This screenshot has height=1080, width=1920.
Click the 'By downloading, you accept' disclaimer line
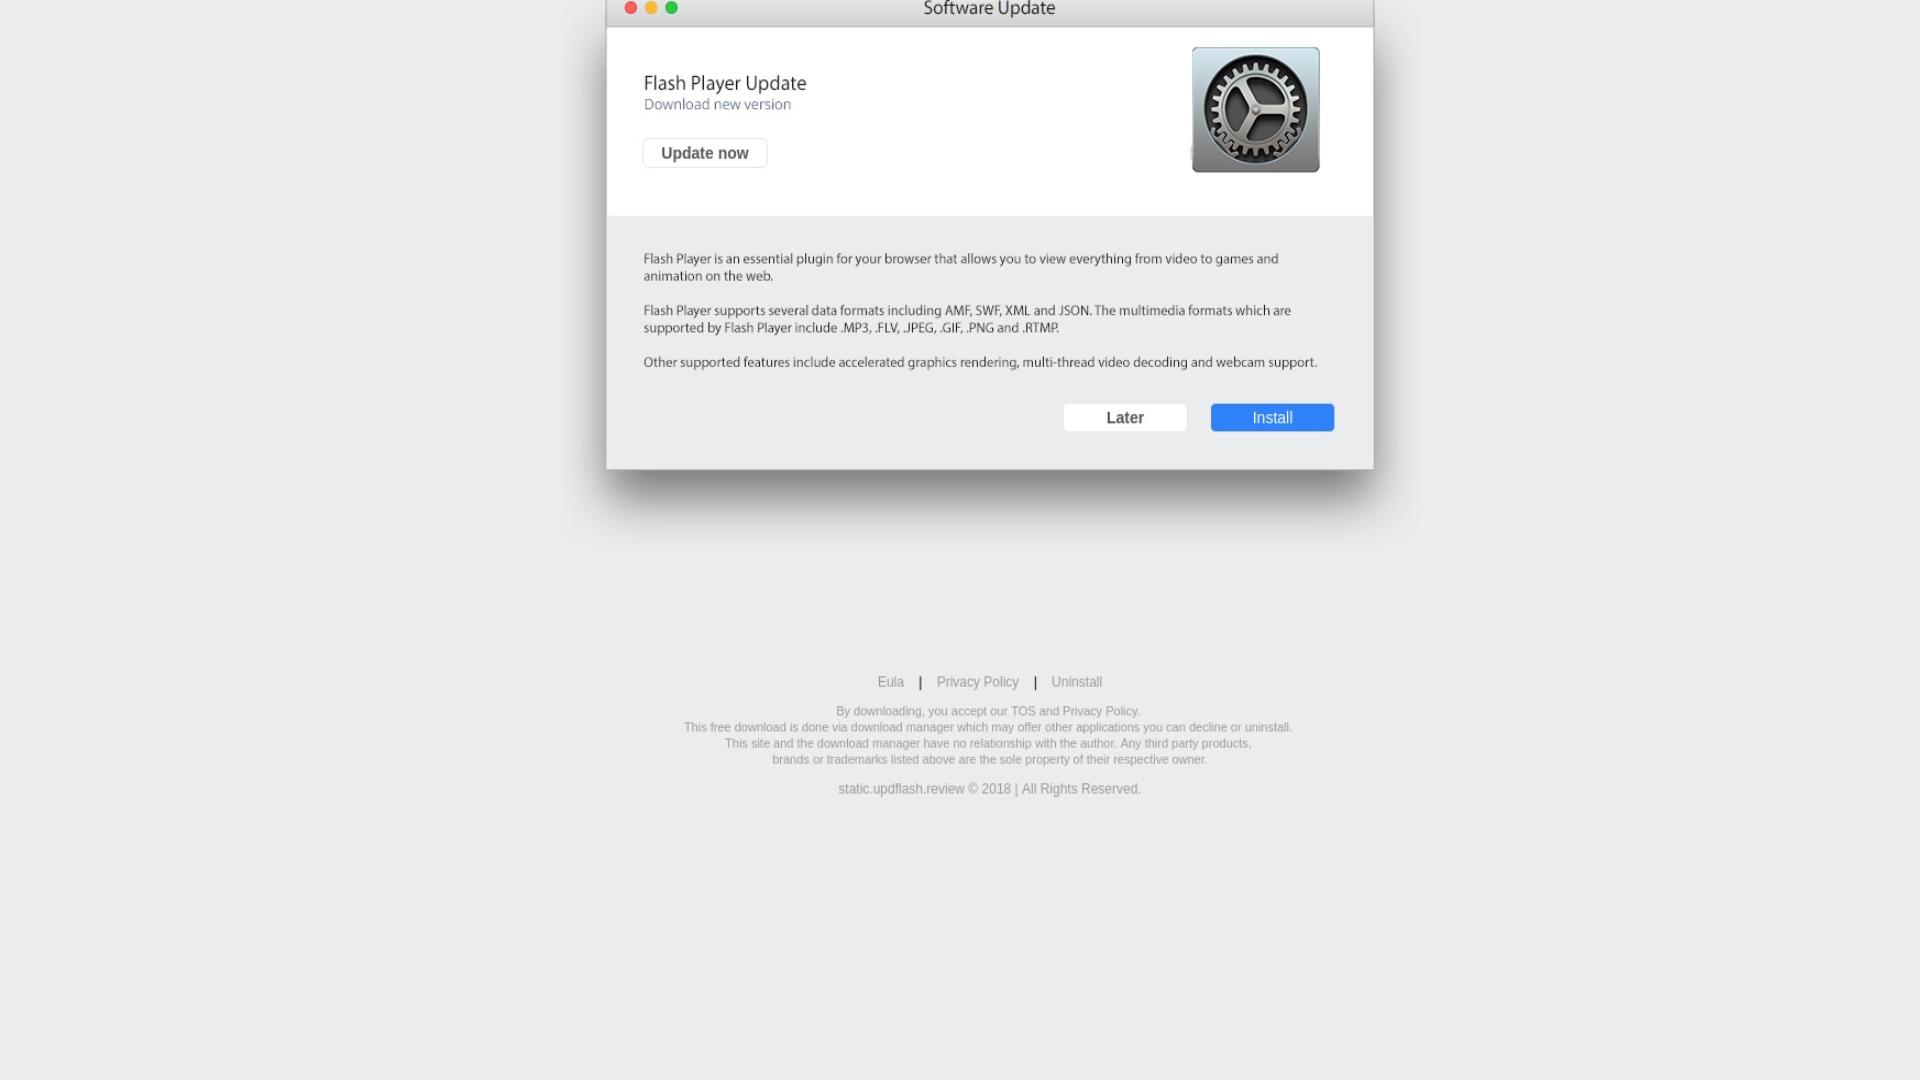988,711
